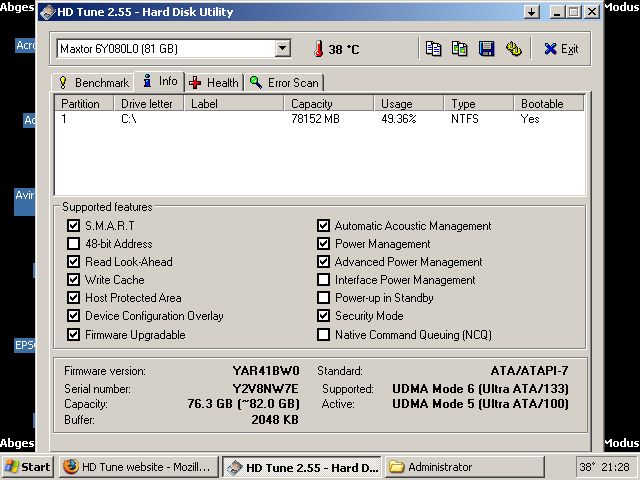The height and width of the screenshot is (480, 640).
Task: Save with the floppy disk icon
Action: [x=487, y=49]
